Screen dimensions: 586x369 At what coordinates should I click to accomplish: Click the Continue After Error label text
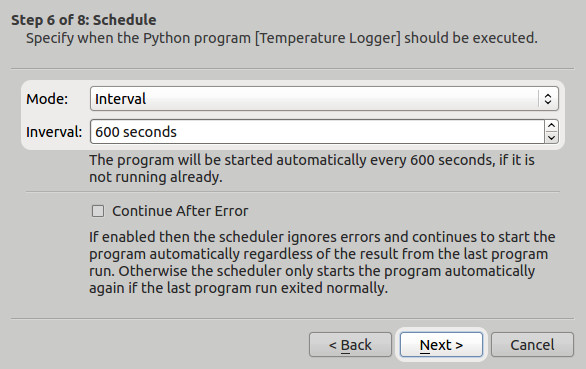(x=180, y=211)
